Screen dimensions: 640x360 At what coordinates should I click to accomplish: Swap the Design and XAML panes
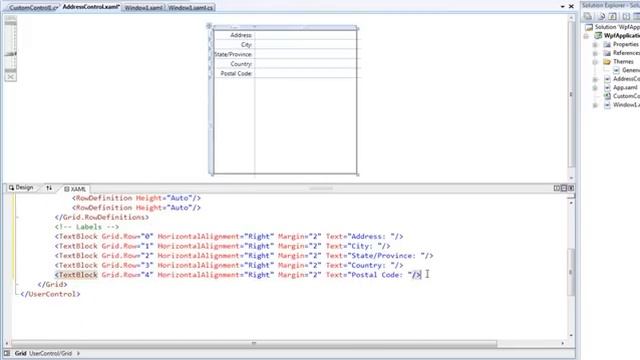pos(49,188)
